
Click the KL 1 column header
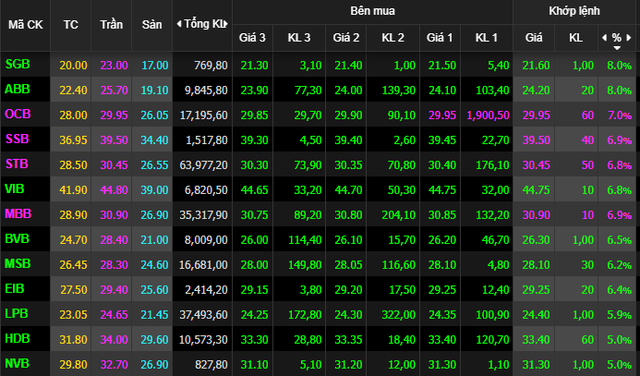tap(487, 38)
